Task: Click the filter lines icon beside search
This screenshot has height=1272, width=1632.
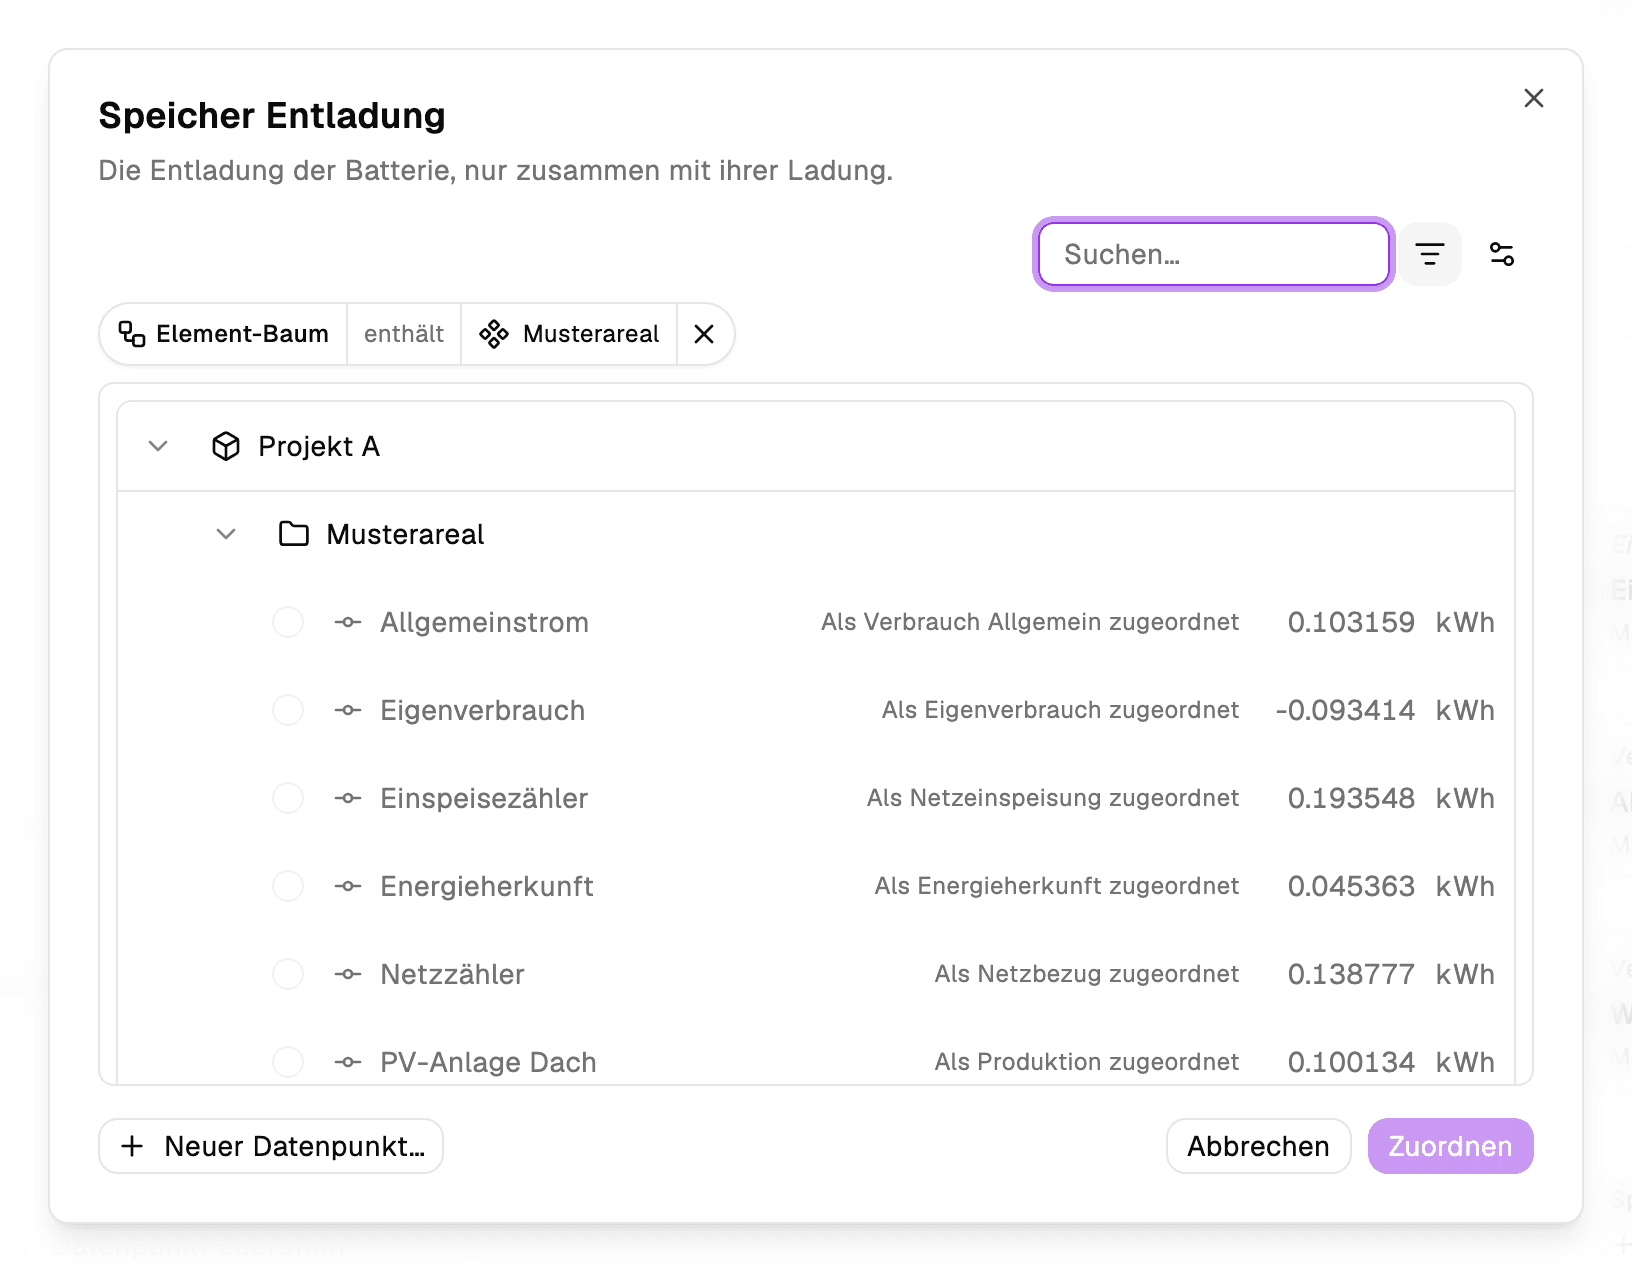Action: tap(1430, 254)
